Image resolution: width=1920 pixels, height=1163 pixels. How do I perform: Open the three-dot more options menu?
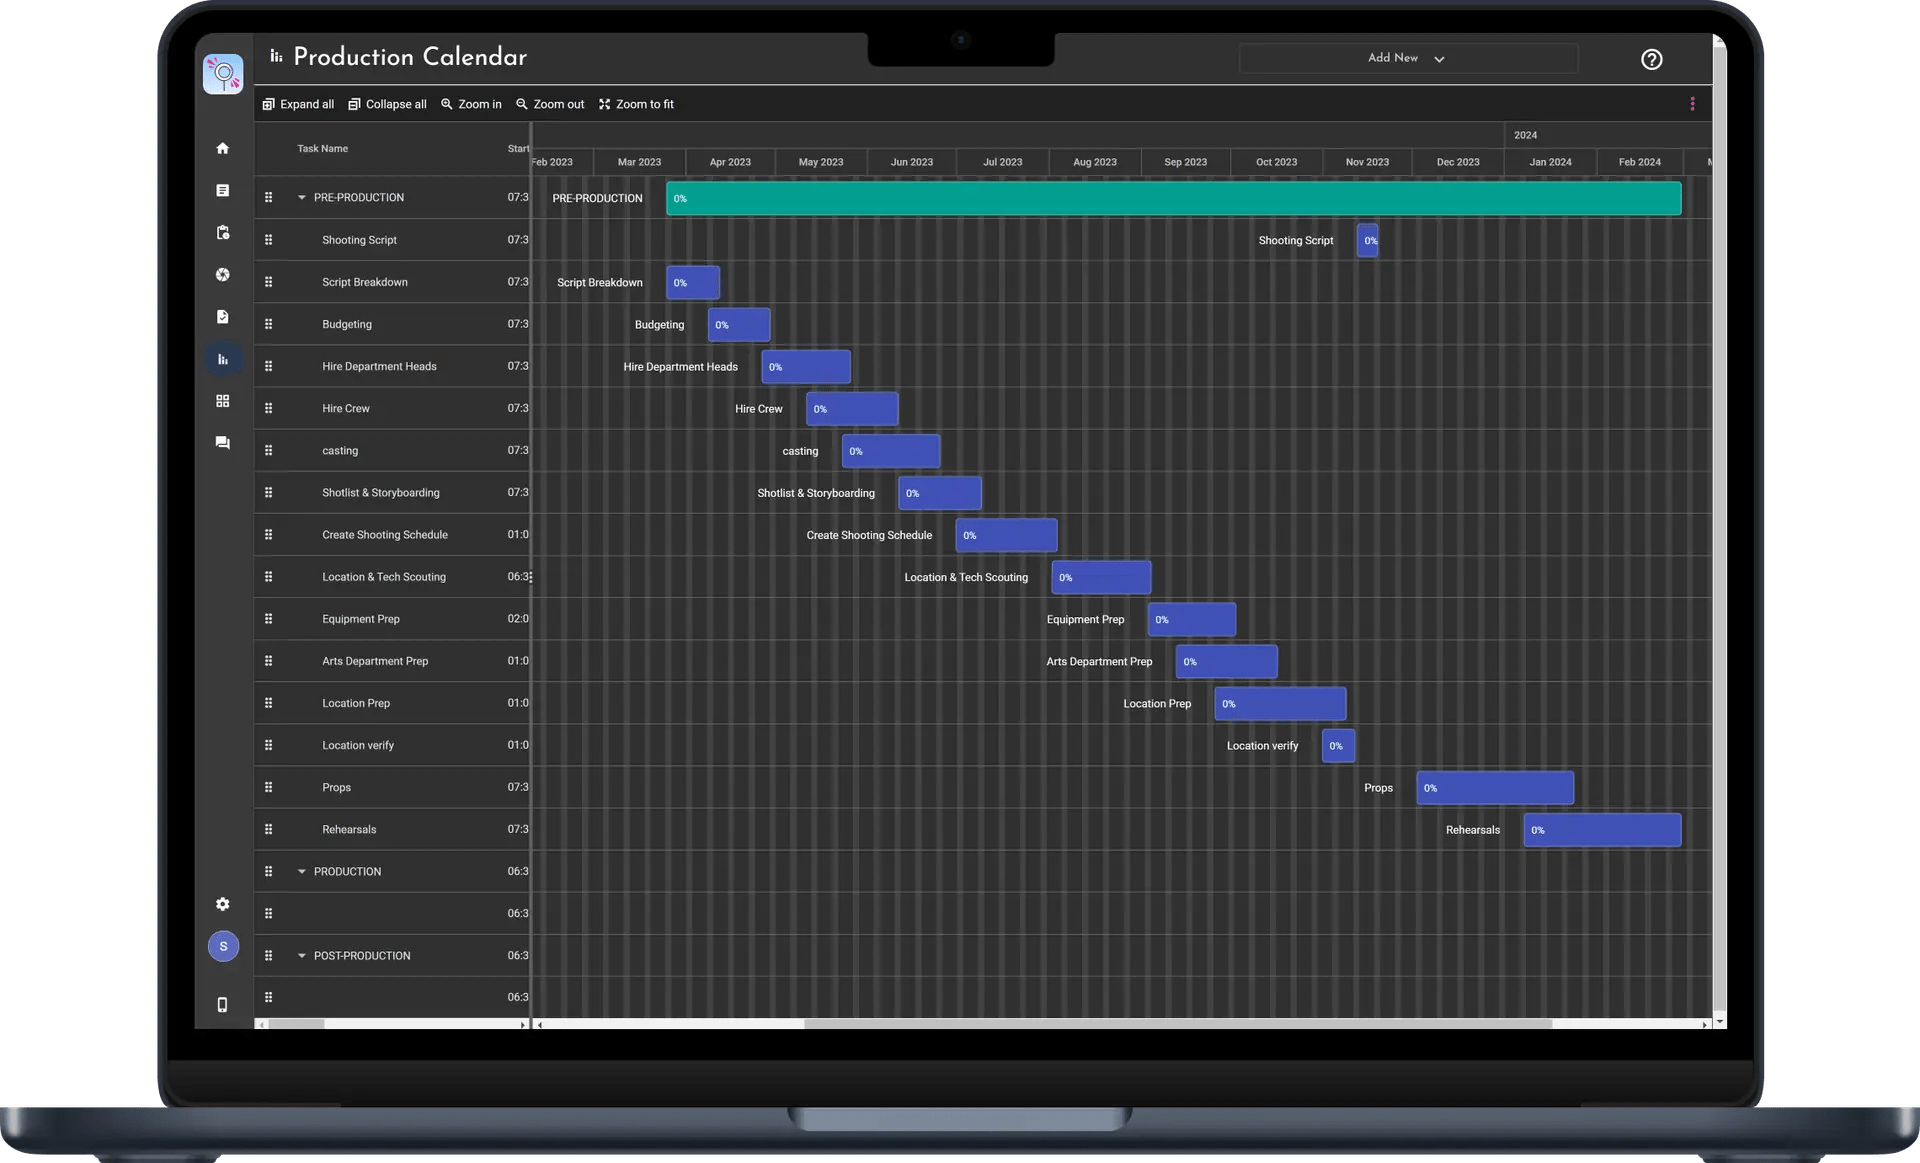click(x=1692, y=104)
